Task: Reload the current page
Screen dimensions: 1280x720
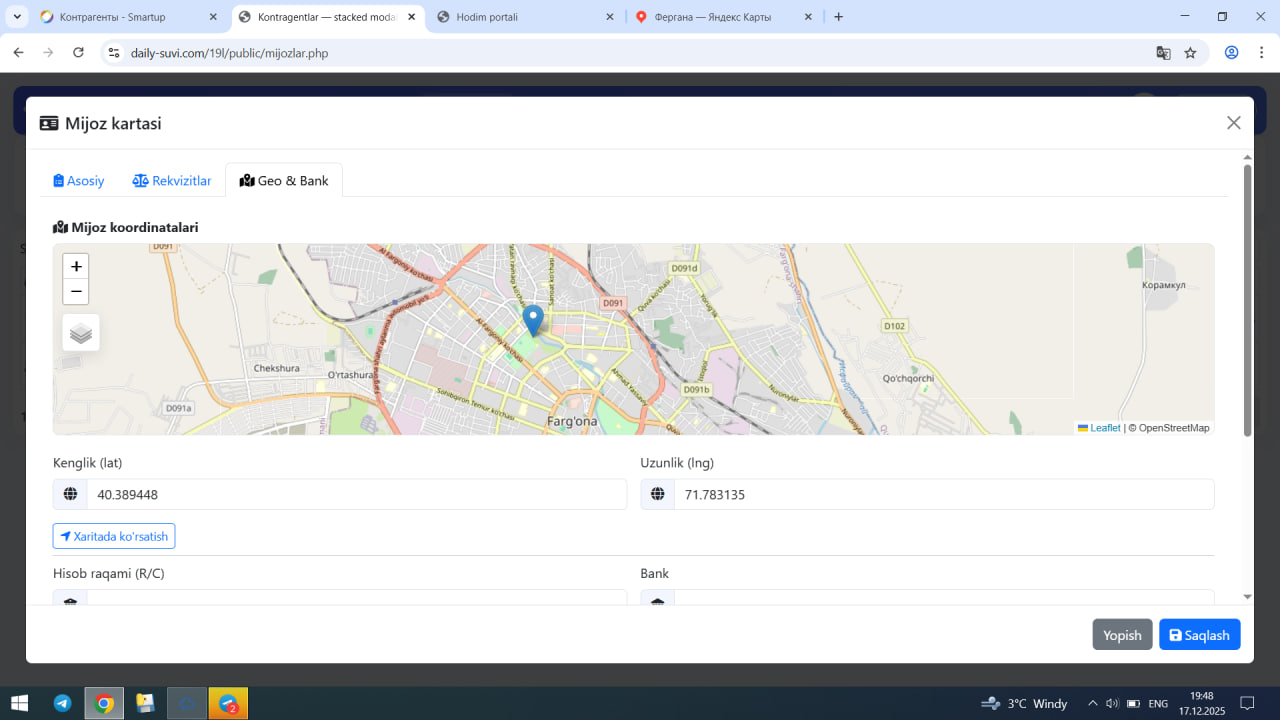Action: [78, 53]
